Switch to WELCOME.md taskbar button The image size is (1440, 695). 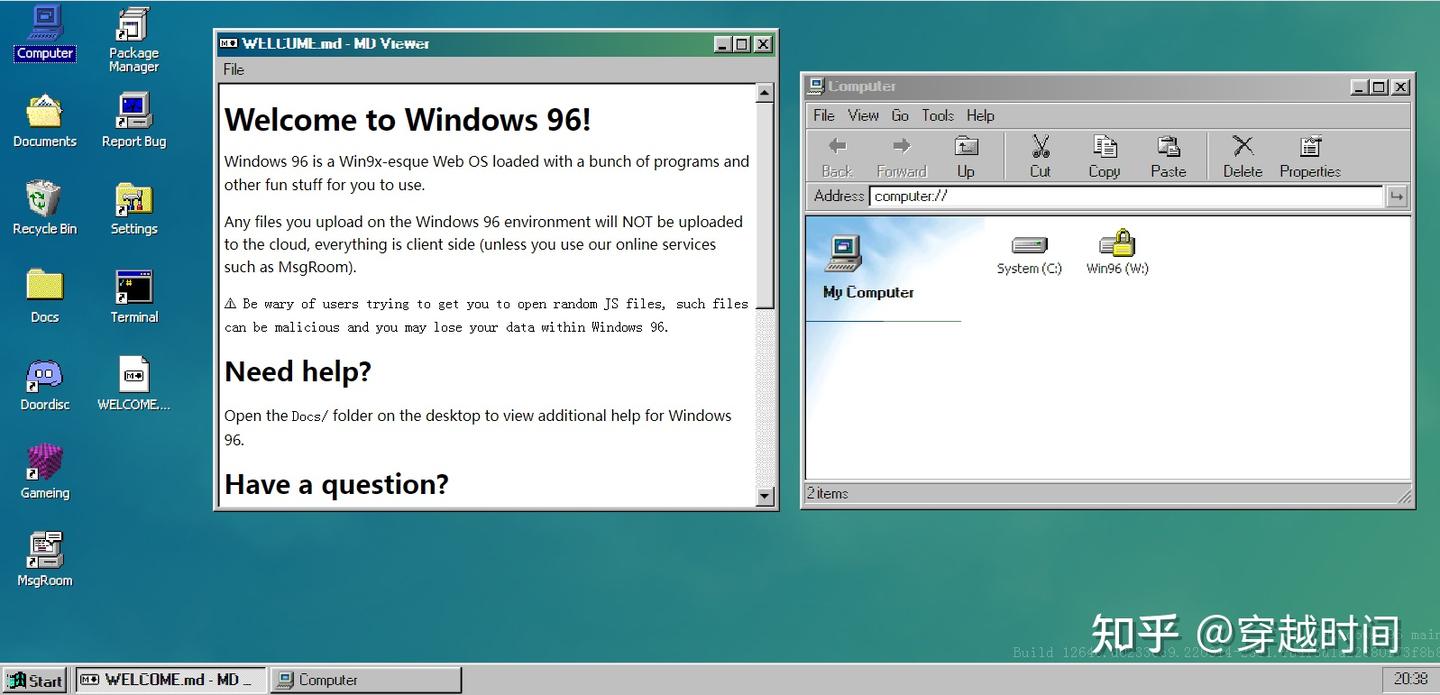(x=171, y=680)
